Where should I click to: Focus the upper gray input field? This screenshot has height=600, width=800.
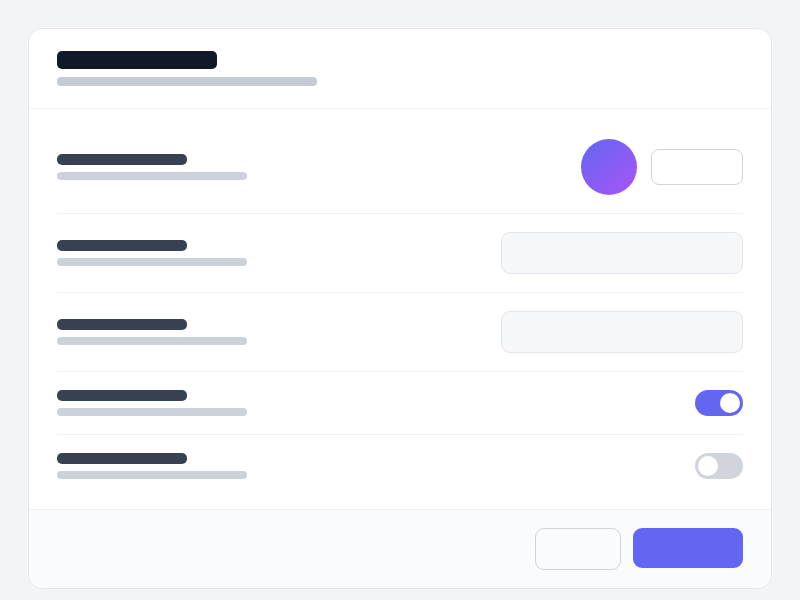point(622,253)
